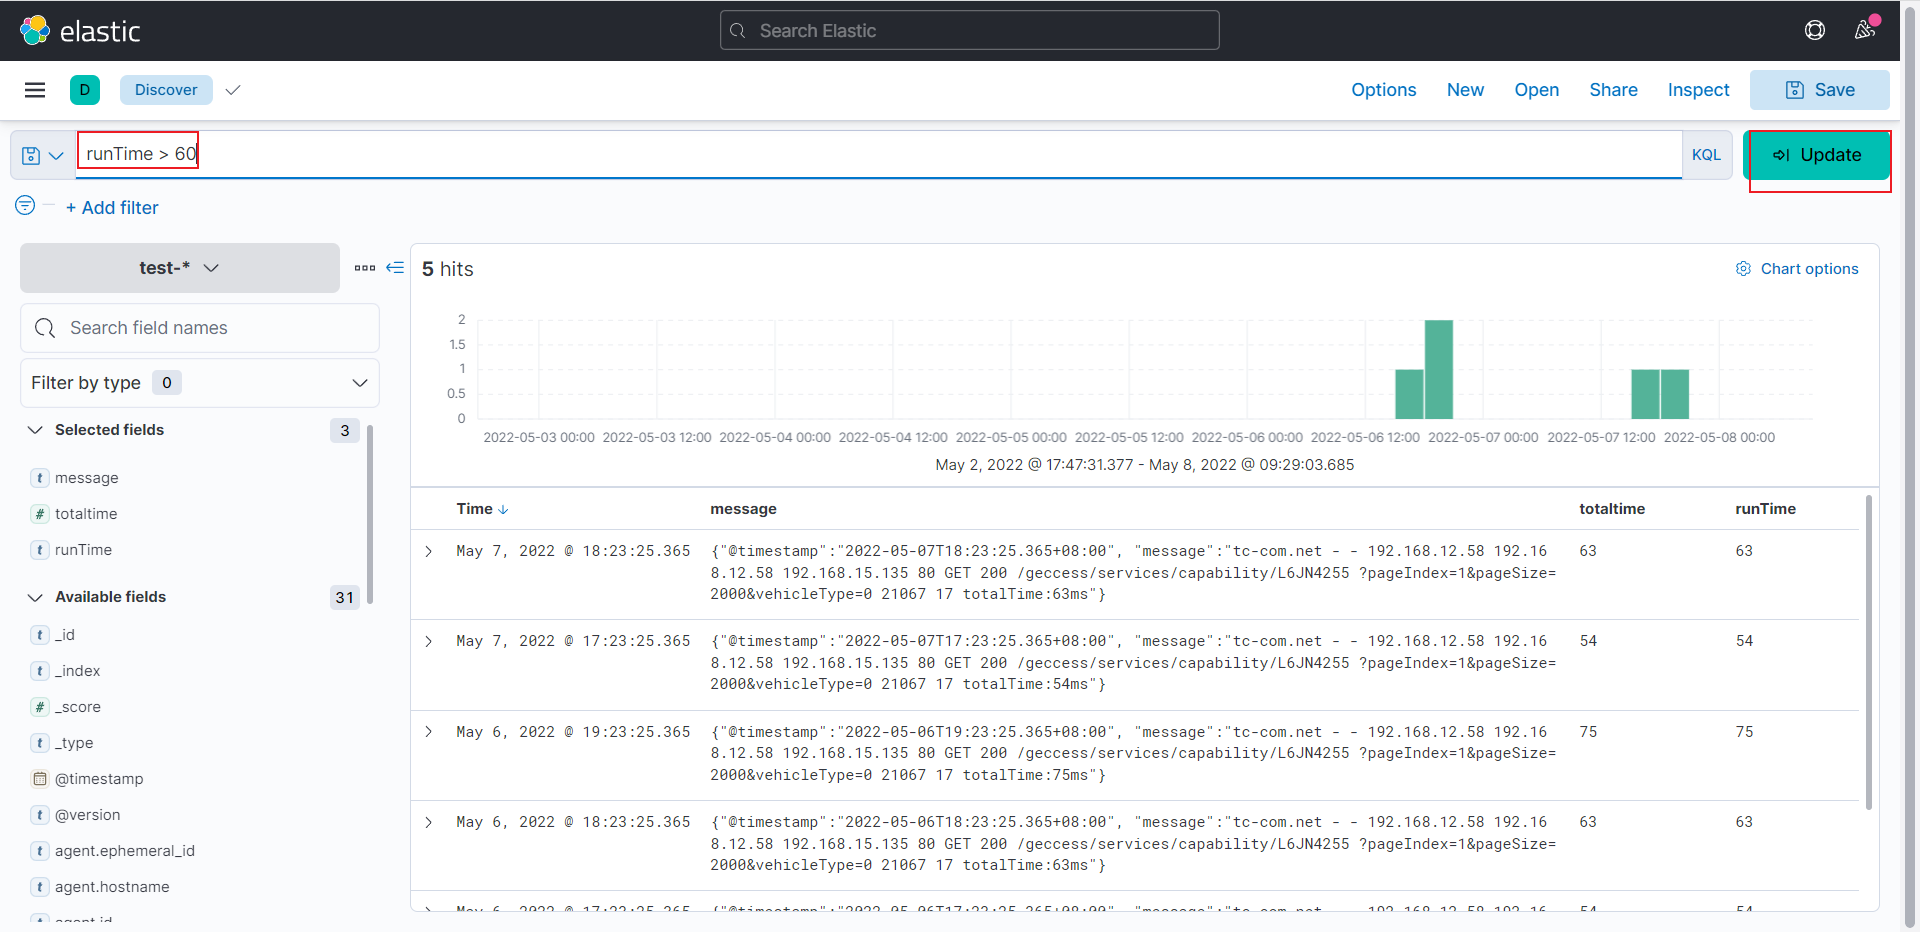
Task: Click the message column header
Action: pyautogui.click(x=743, y=509)
